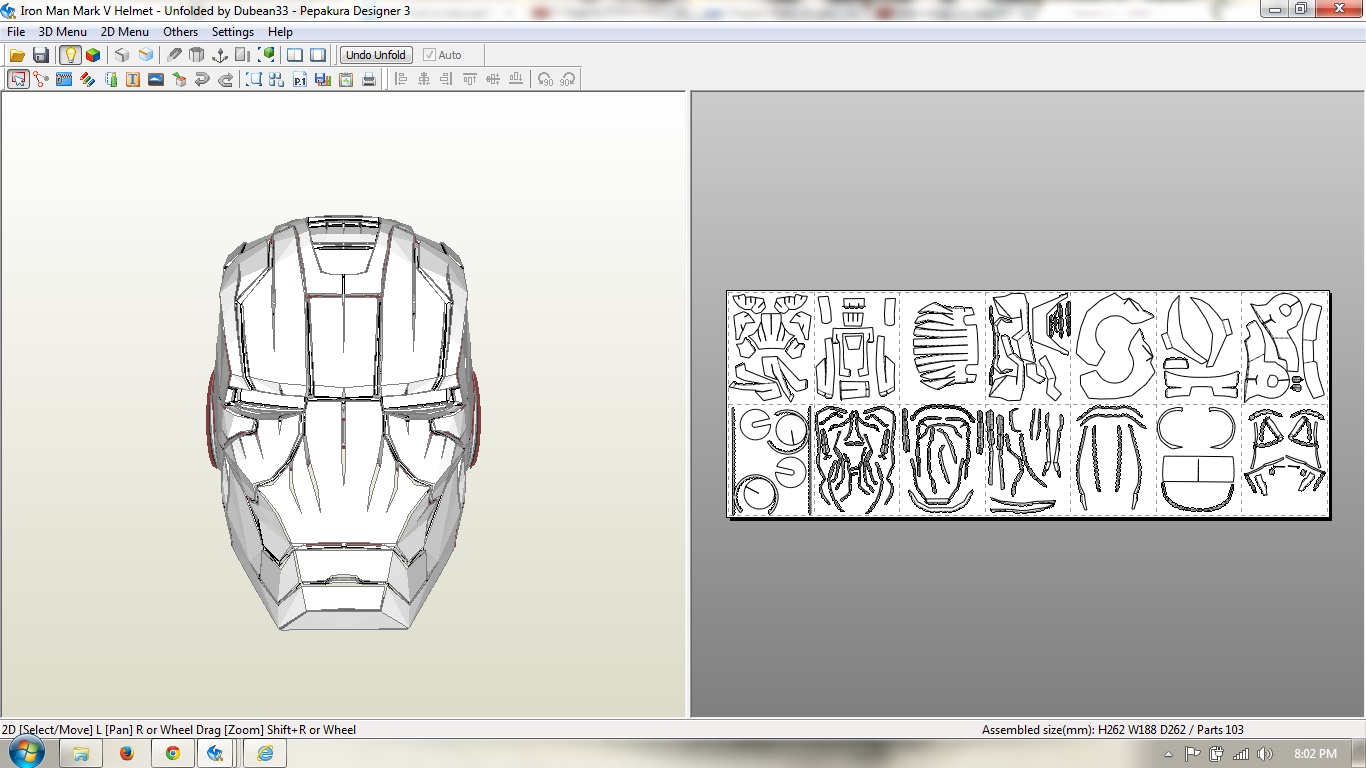Switch to the single-pane window layout icon
This screenshot has width=1366, height=768.
(318, 55)
